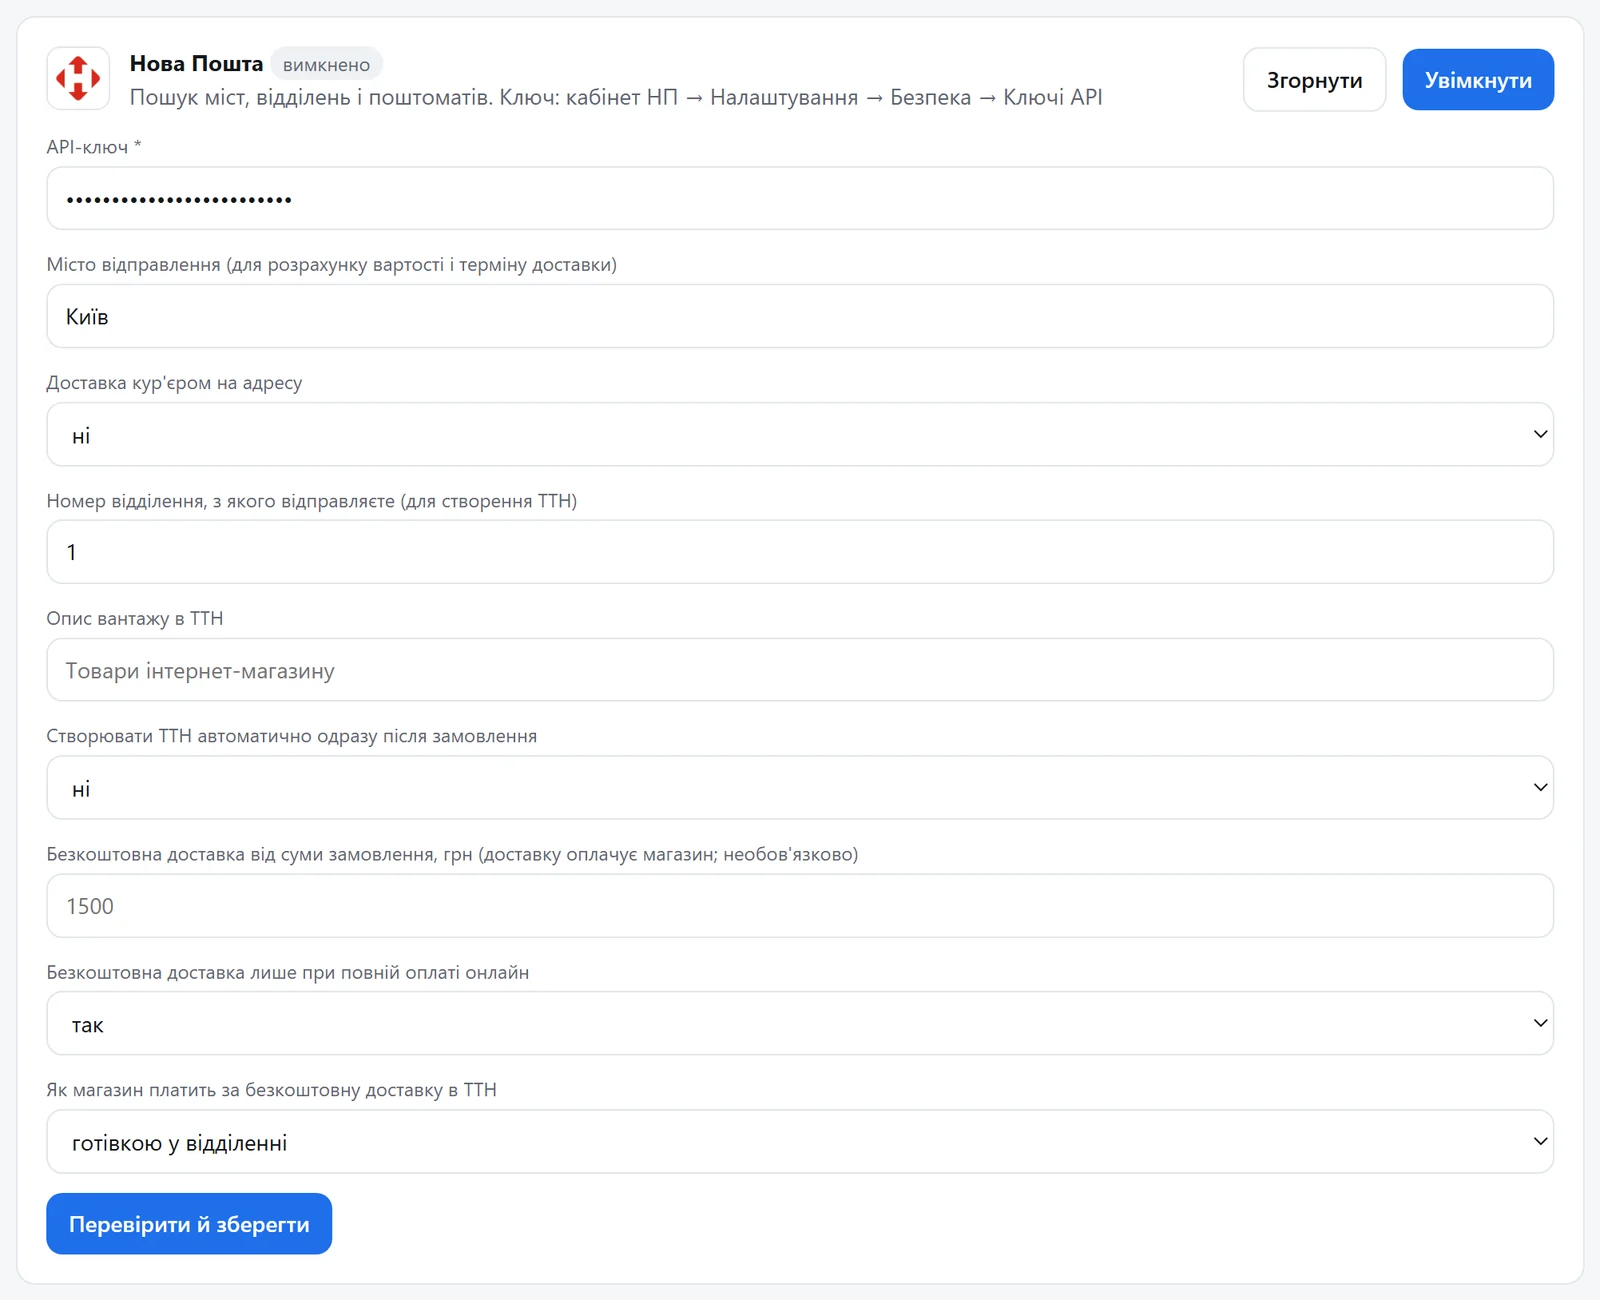This screenshot has height=1300, width=1600.
Task: Collapse the panel with Згорнути button
Action: pos(1314,80)
